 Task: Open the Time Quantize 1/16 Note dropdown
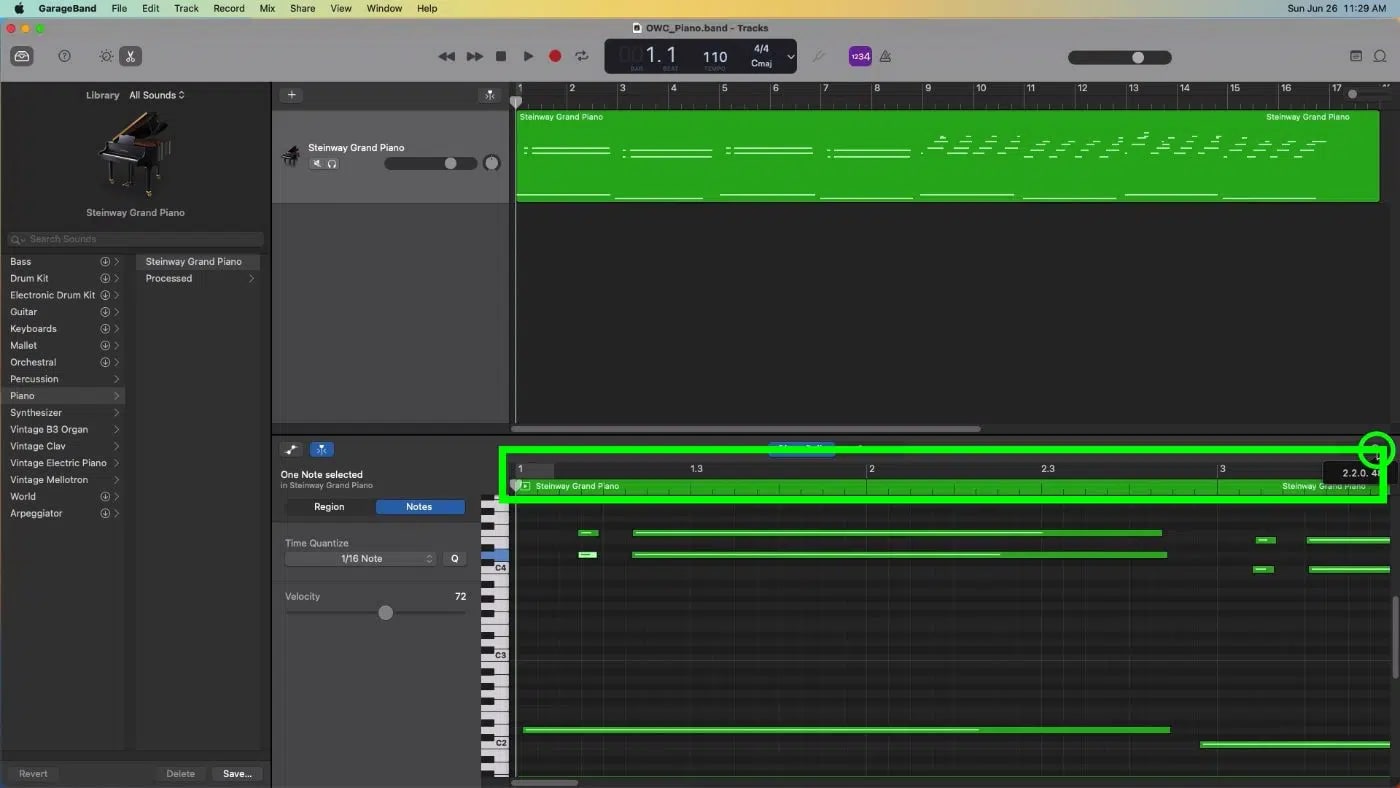click(x=360, y=558)
